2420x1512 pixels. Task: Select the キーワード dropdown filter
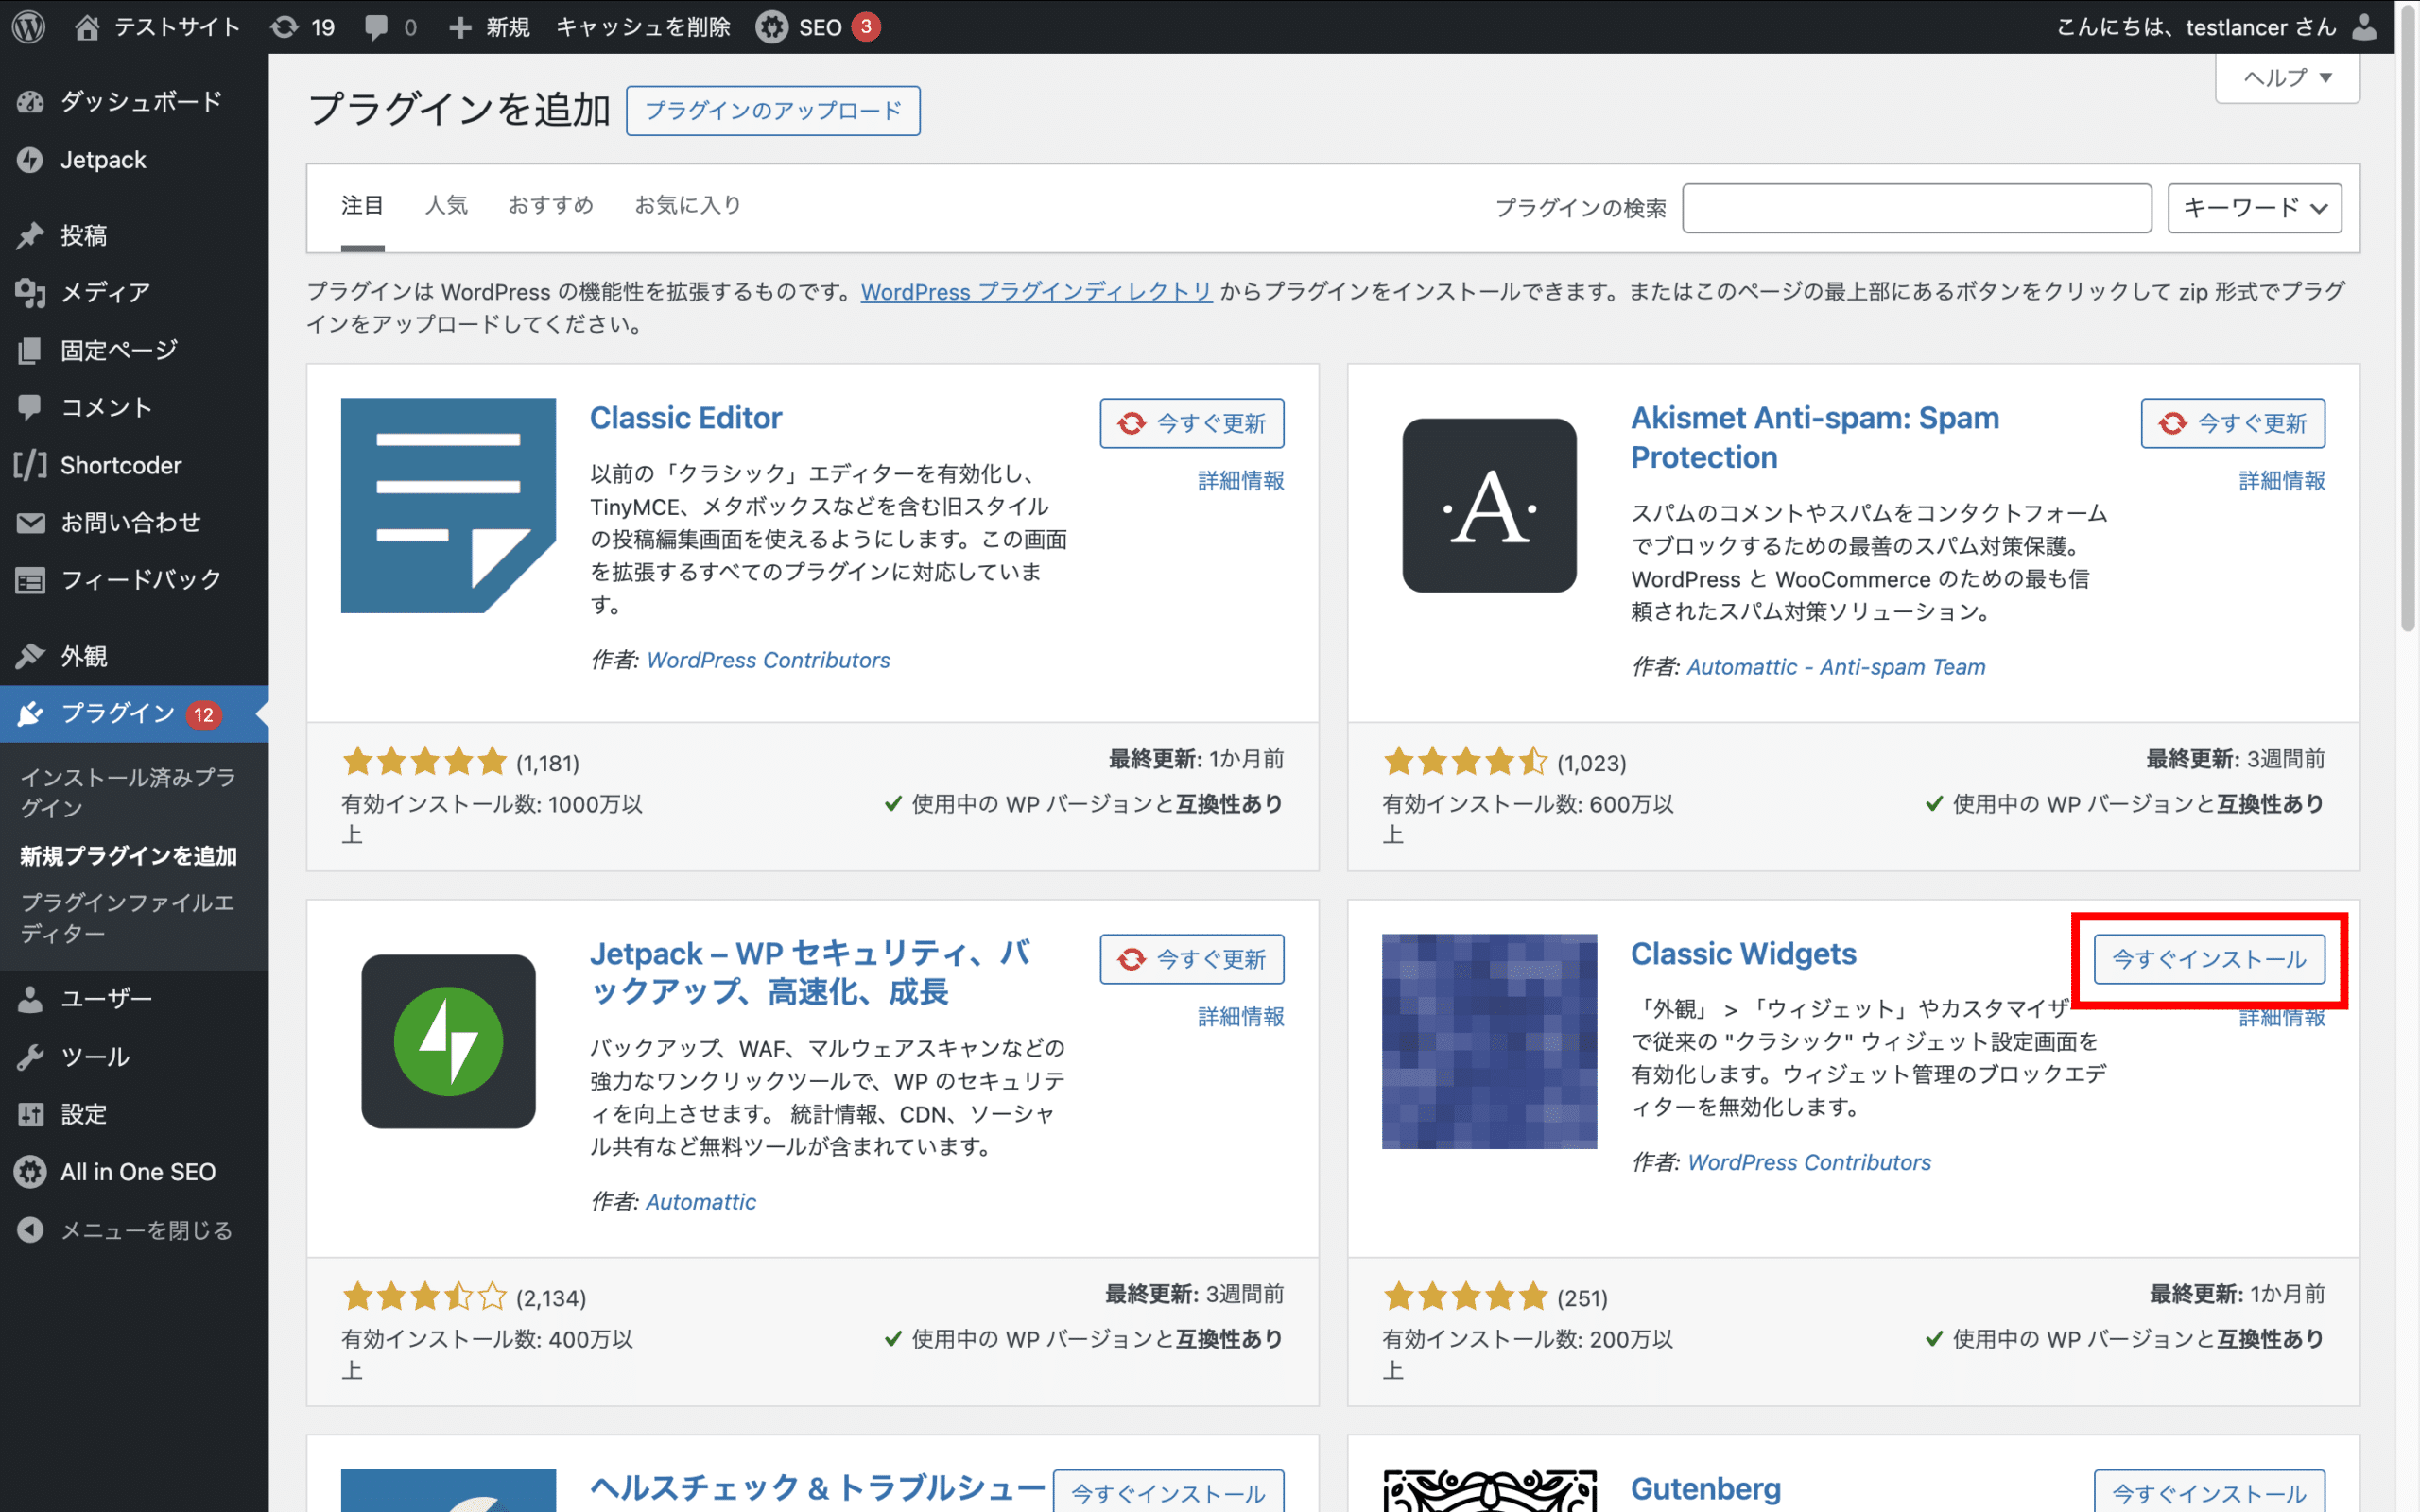coord(2253,207)
